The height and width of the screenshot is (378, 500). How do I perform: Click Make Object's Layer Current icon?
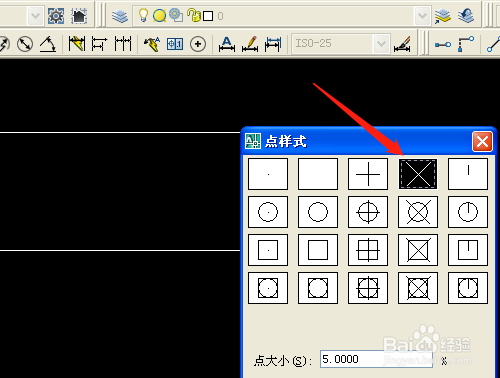click(442, 16)
